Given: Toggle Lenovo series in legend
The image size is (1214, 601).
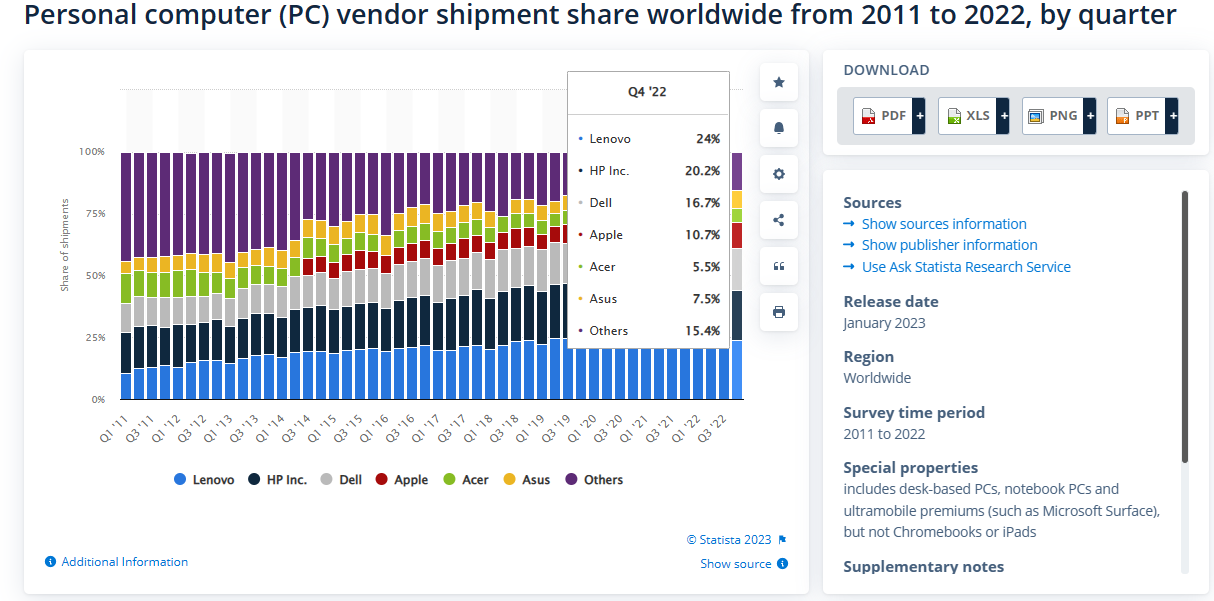Looking at the screenshot, I should 204,480.
